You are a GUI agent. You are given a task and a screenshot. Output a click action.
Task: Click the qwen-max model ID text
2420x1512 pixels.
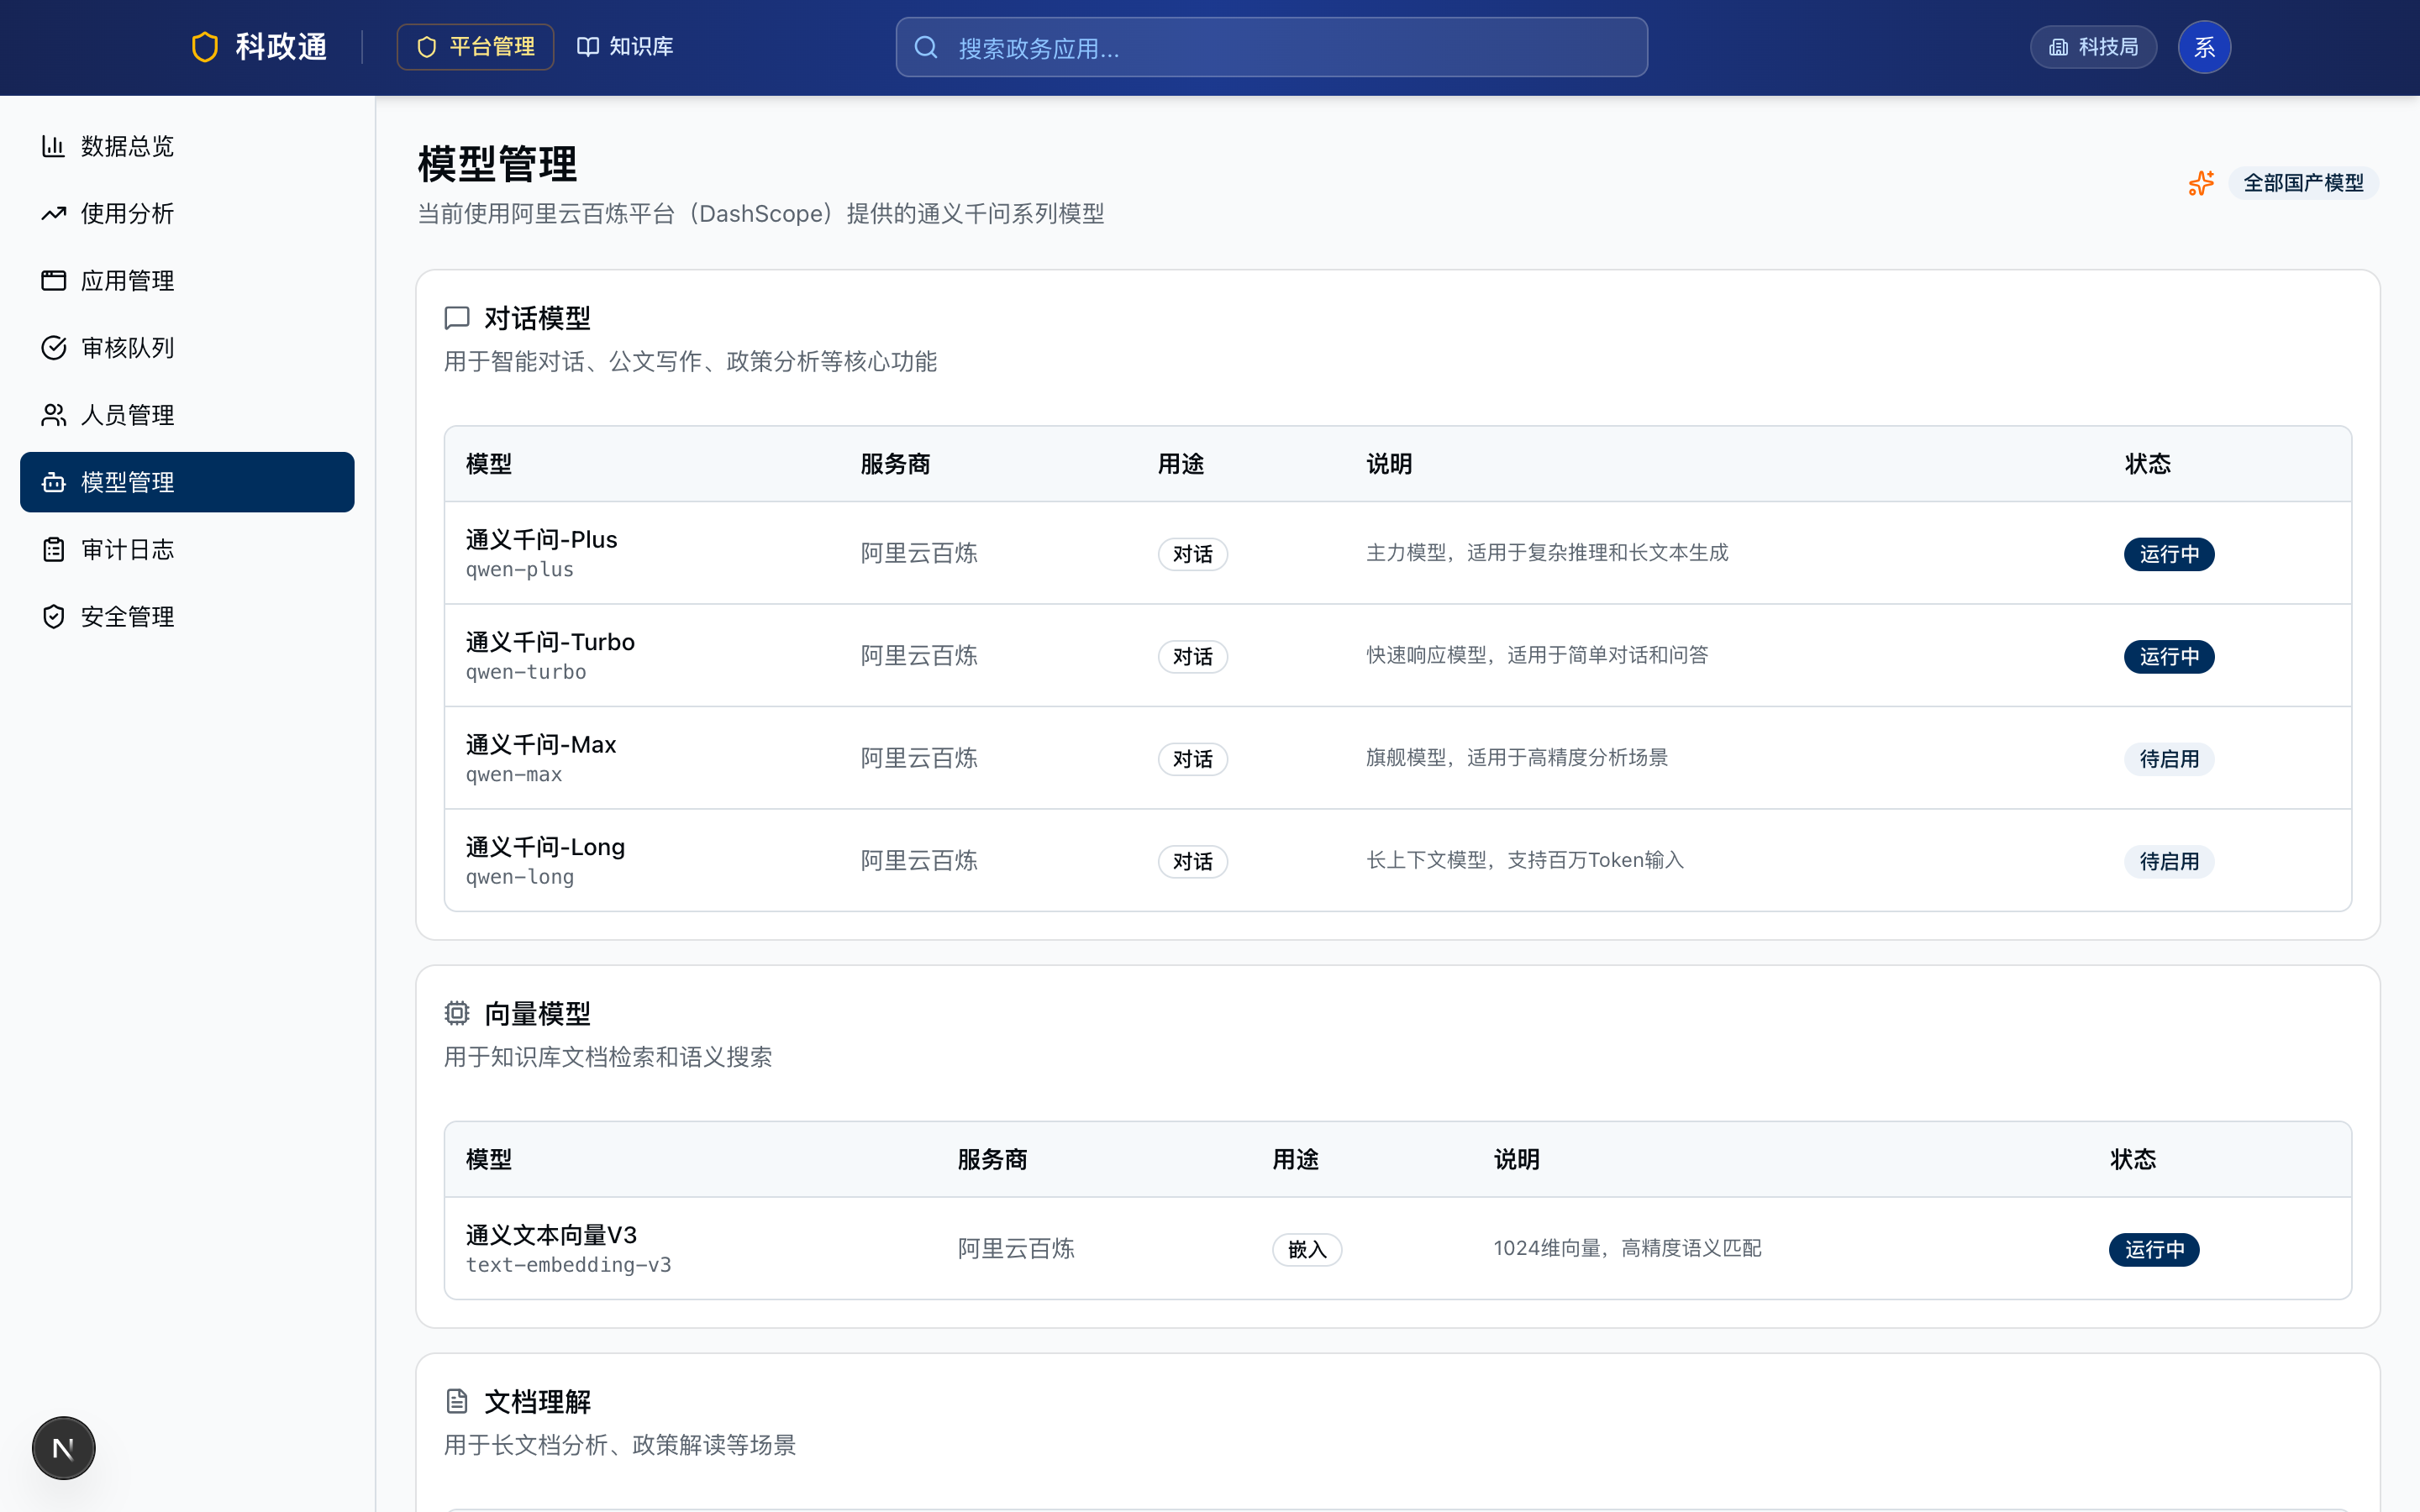(x=514, y=775)
